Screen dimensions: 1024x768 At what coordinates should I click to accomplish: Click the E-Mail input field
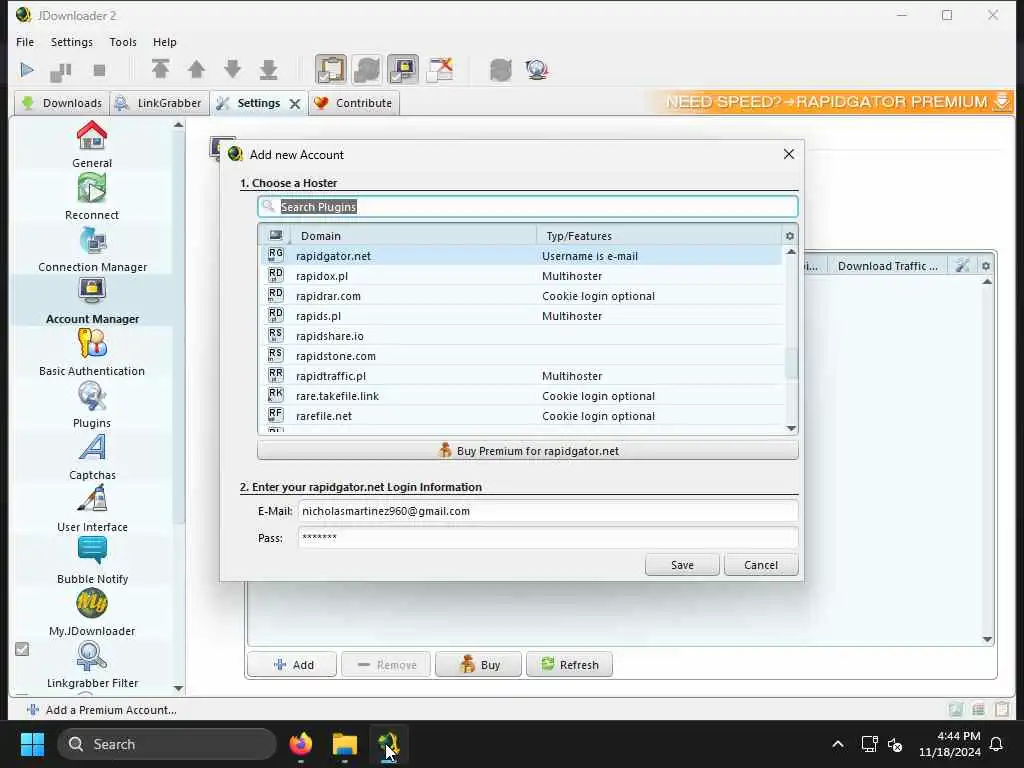(x=548, y=511)
